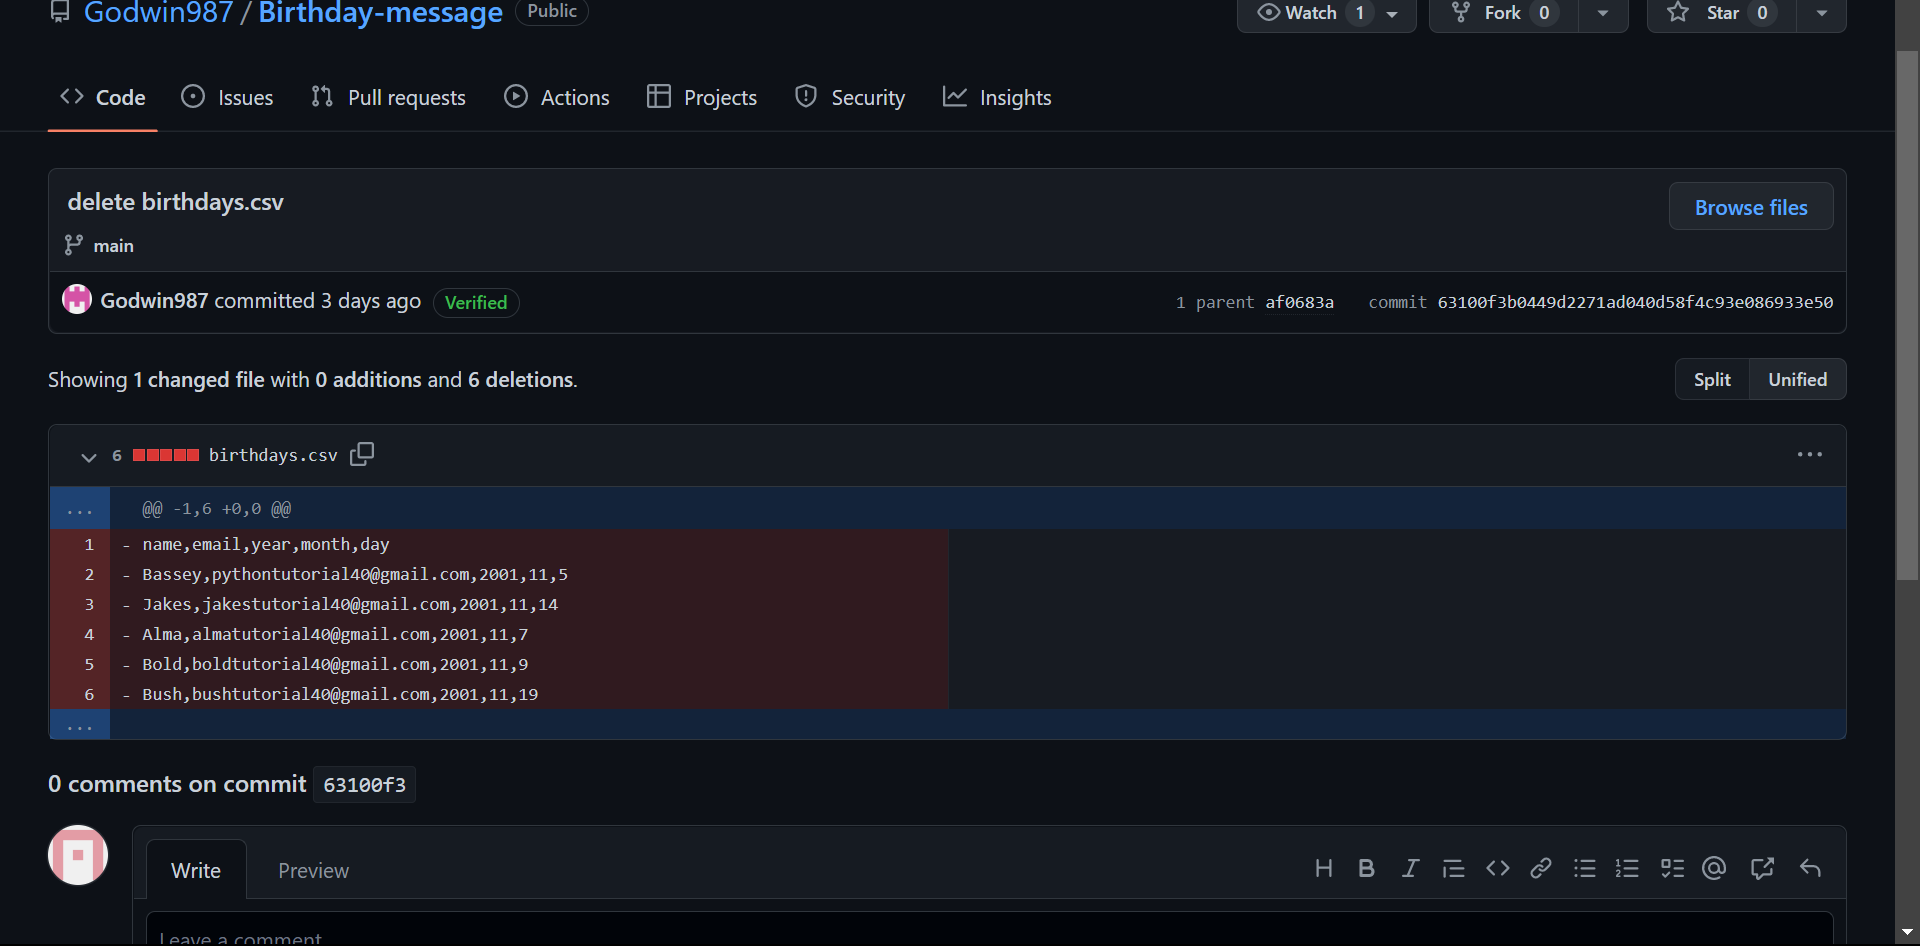Open the Pull requests tab
Viewport: 1920px width, 946px height.
click(x=388, y=97)
